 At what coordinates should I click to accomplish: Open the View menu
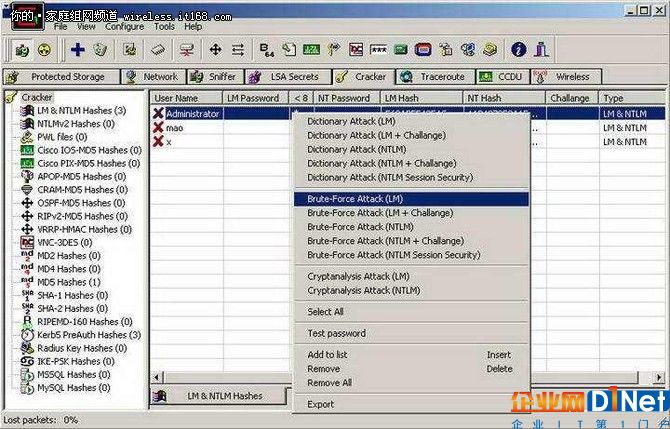[x=86, y=26]
